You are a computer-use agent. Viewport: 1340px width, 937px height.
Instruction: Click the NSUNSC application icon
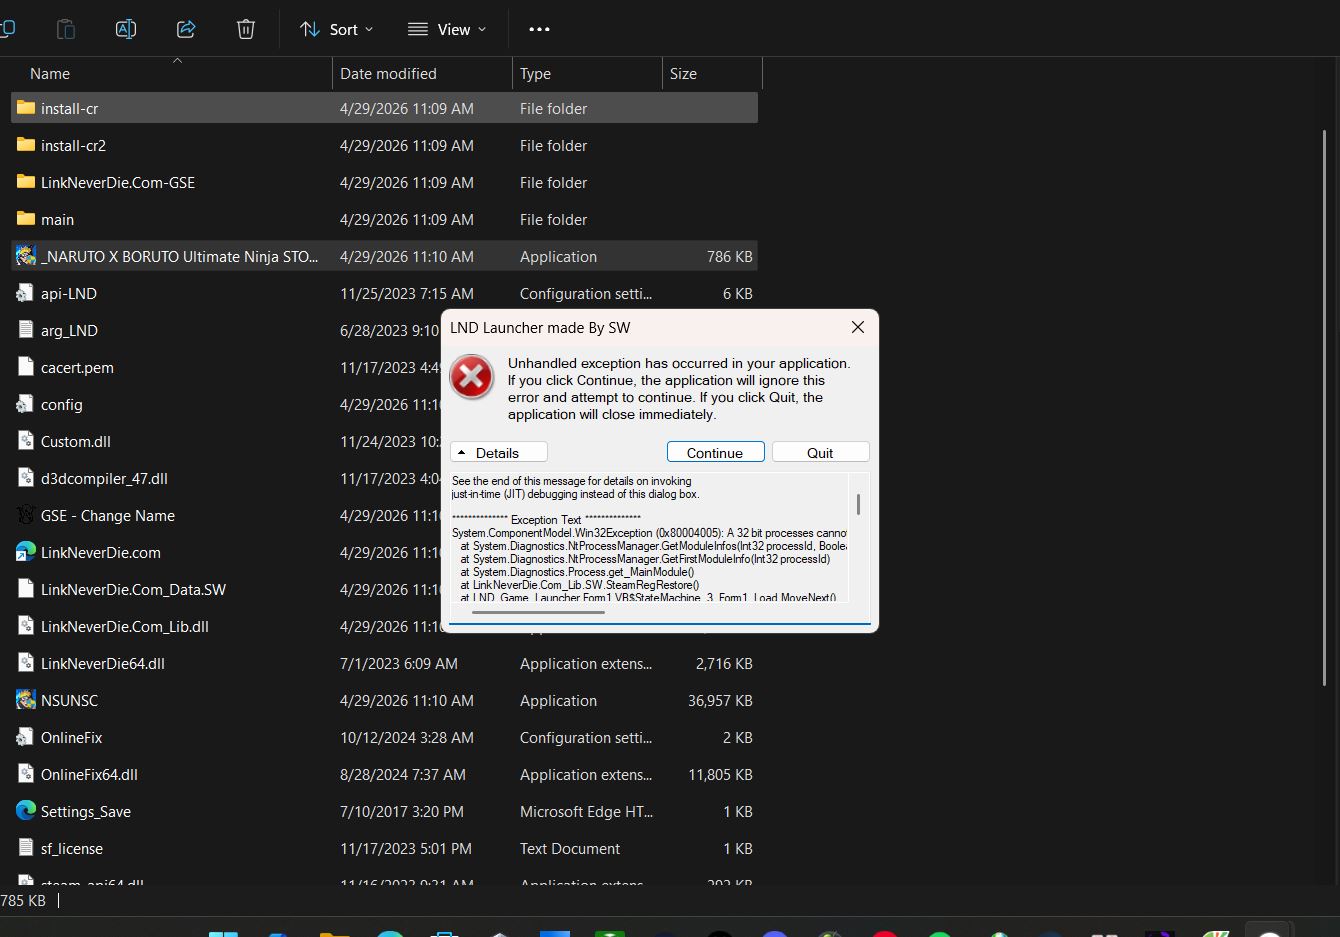coord(26,700)
